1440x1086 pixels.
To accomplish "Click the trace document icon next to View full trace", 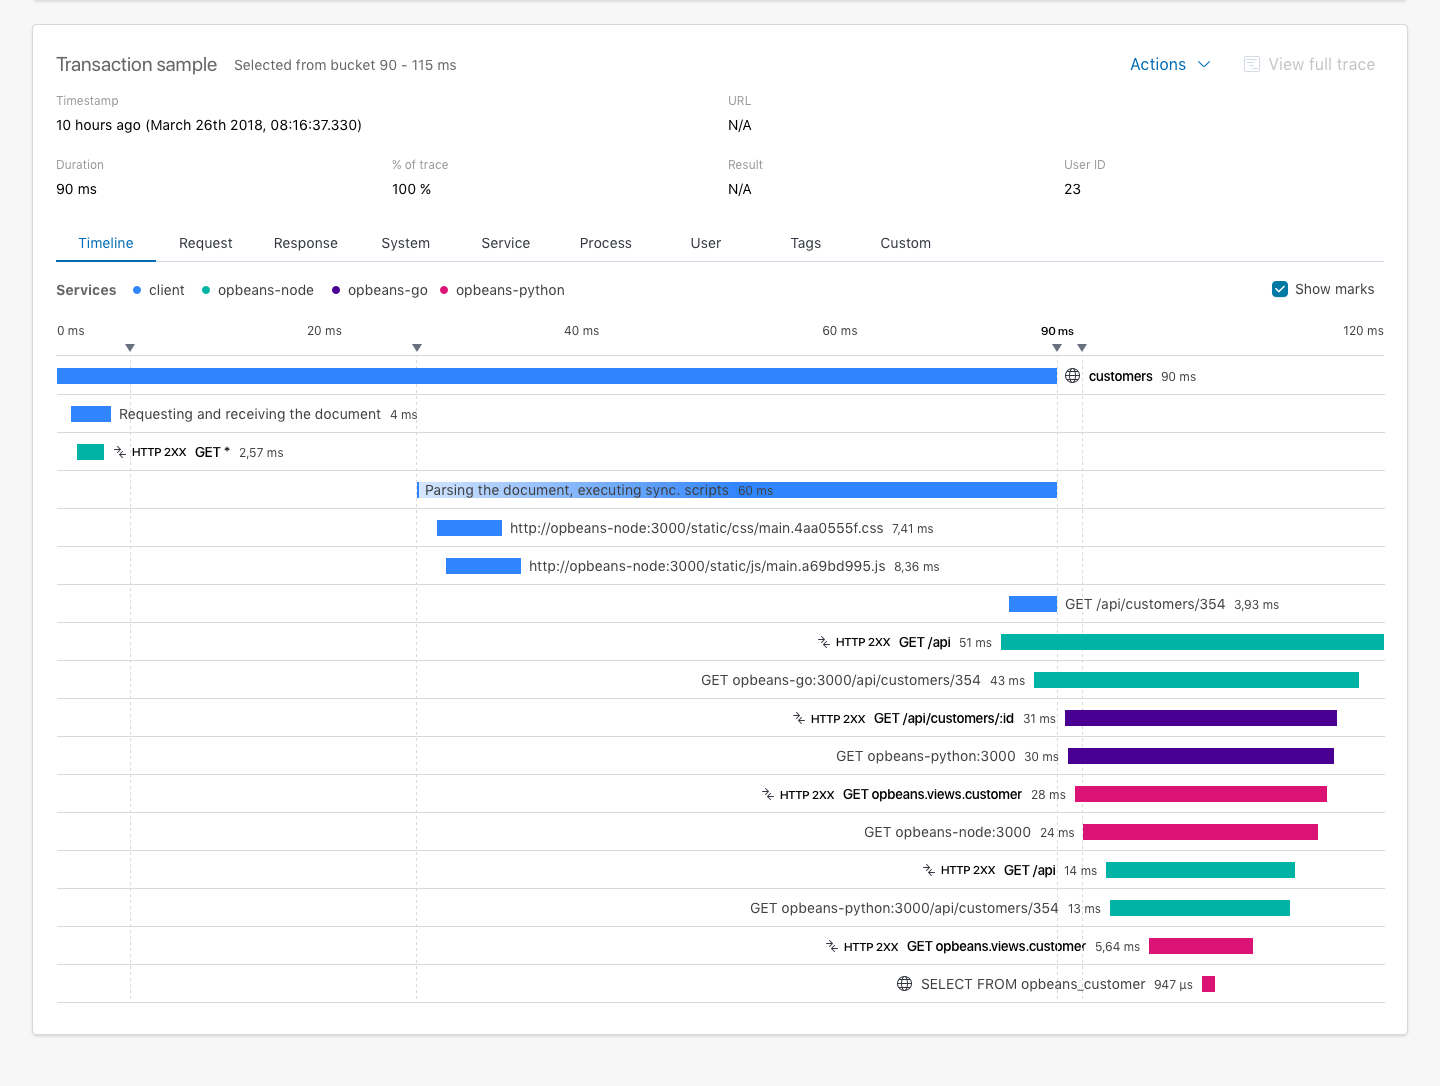I will [1251, 63].
